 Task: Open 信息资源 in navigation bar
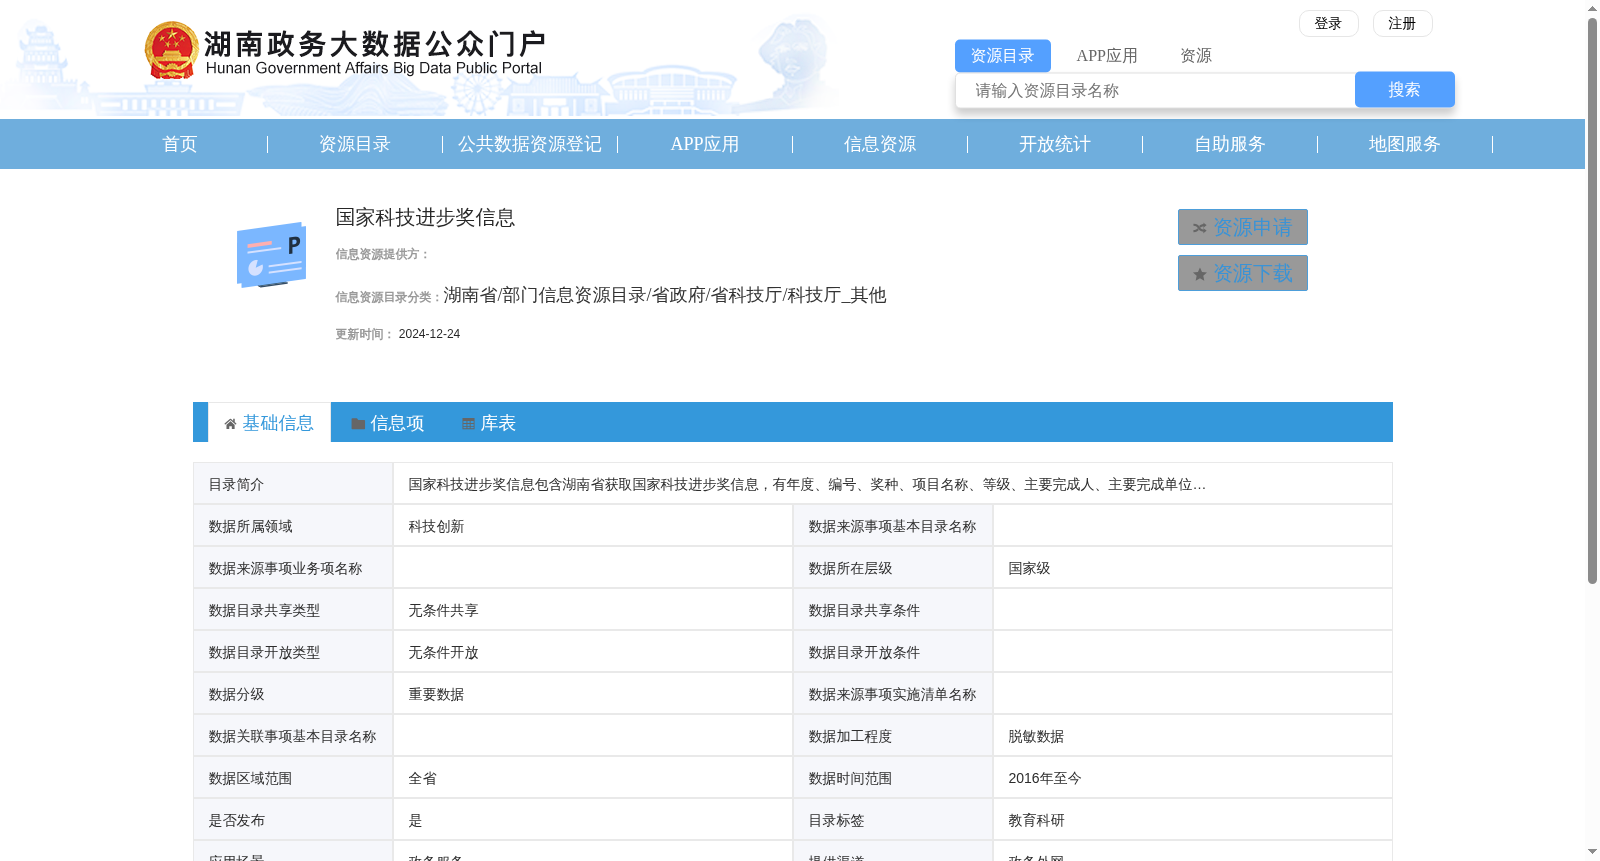(x=880, y=144)
